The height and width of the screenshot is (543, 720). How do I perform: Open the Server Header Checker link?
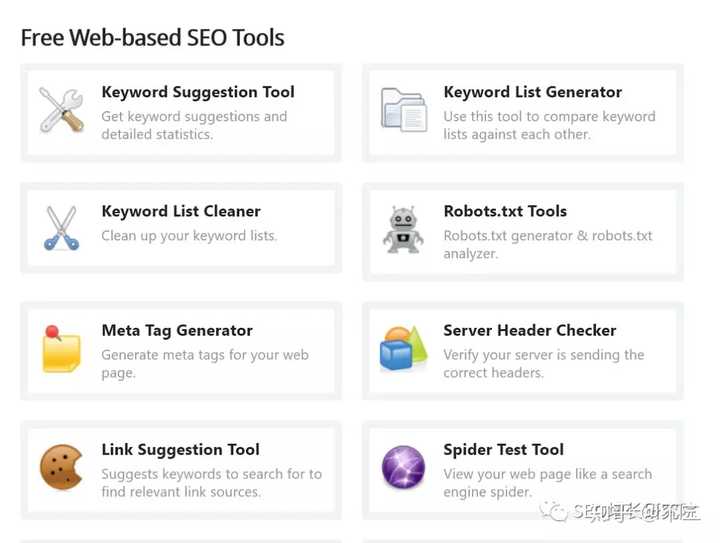click(529, 330)
